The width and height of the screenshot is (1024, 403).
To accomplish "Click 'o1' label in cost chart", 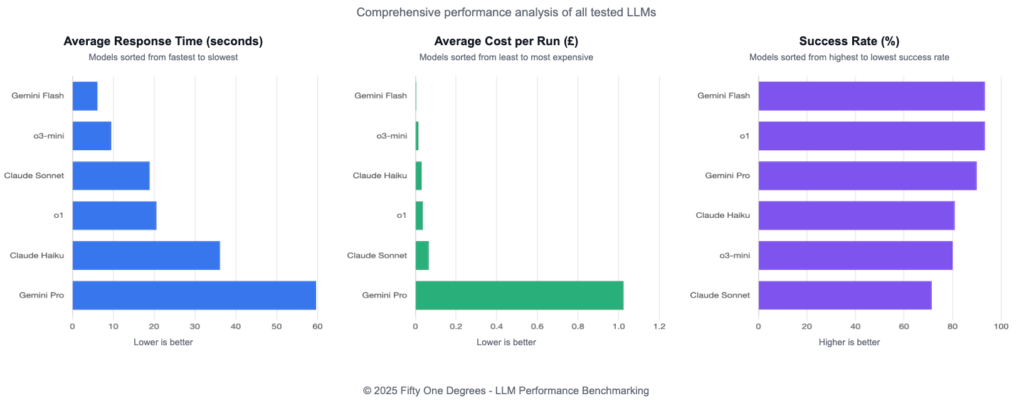I will click(x=402, y=216).
